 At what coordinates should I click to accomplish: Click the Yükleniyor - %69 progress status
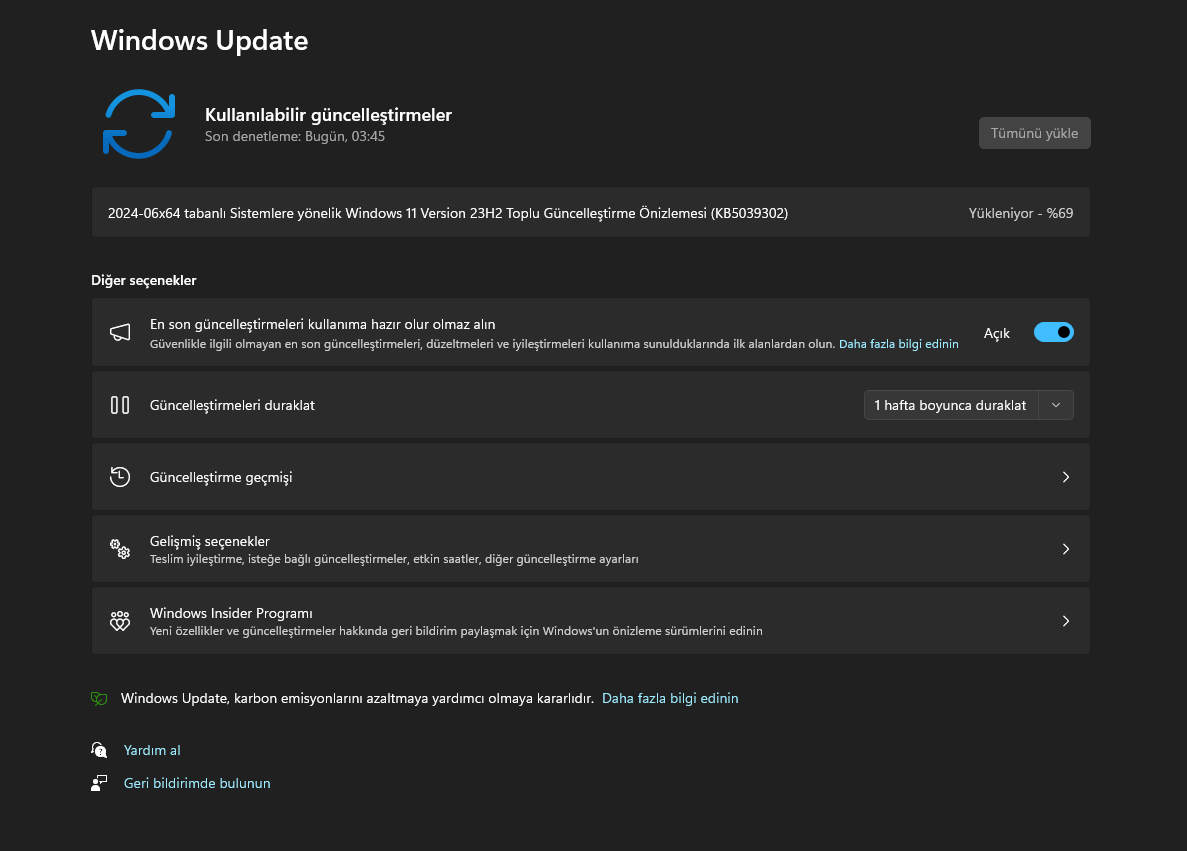pos(1020,214)
